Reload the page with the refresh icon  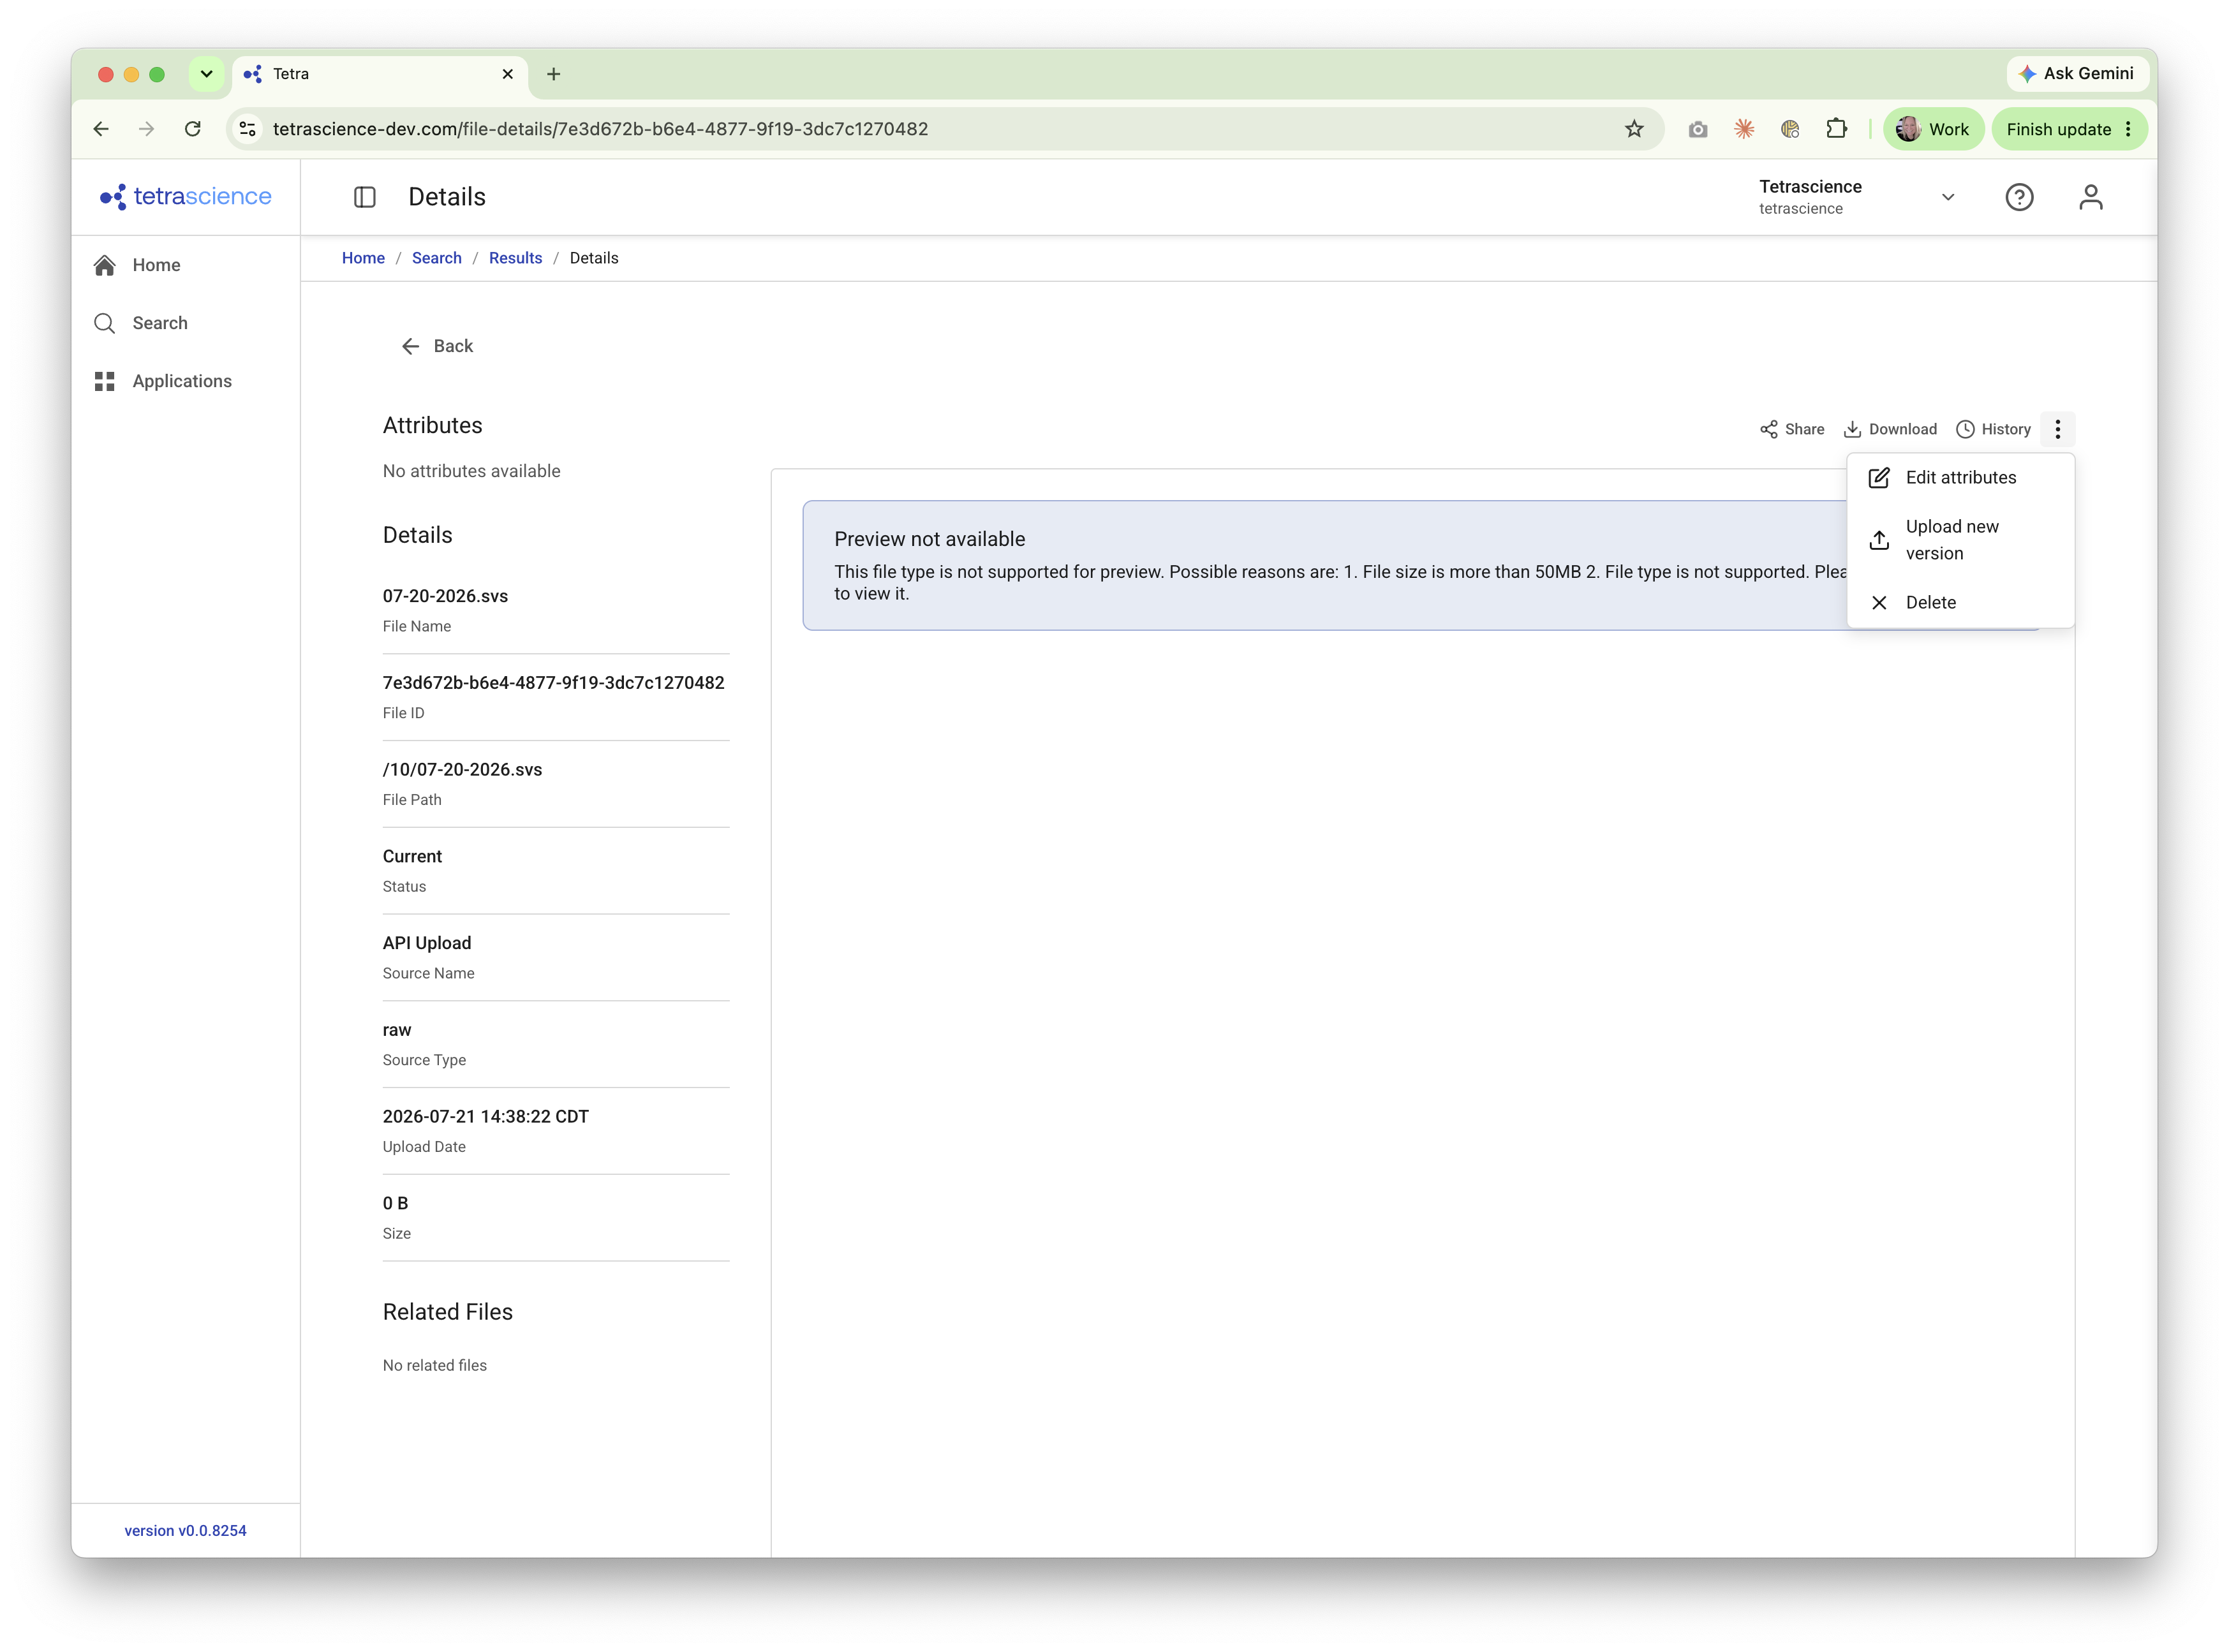click(193, 129)
